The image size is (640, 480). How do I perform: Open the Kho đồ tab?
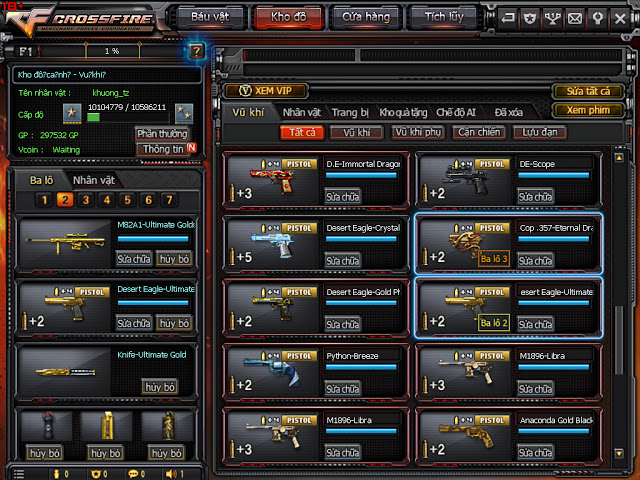coord(289,17)
